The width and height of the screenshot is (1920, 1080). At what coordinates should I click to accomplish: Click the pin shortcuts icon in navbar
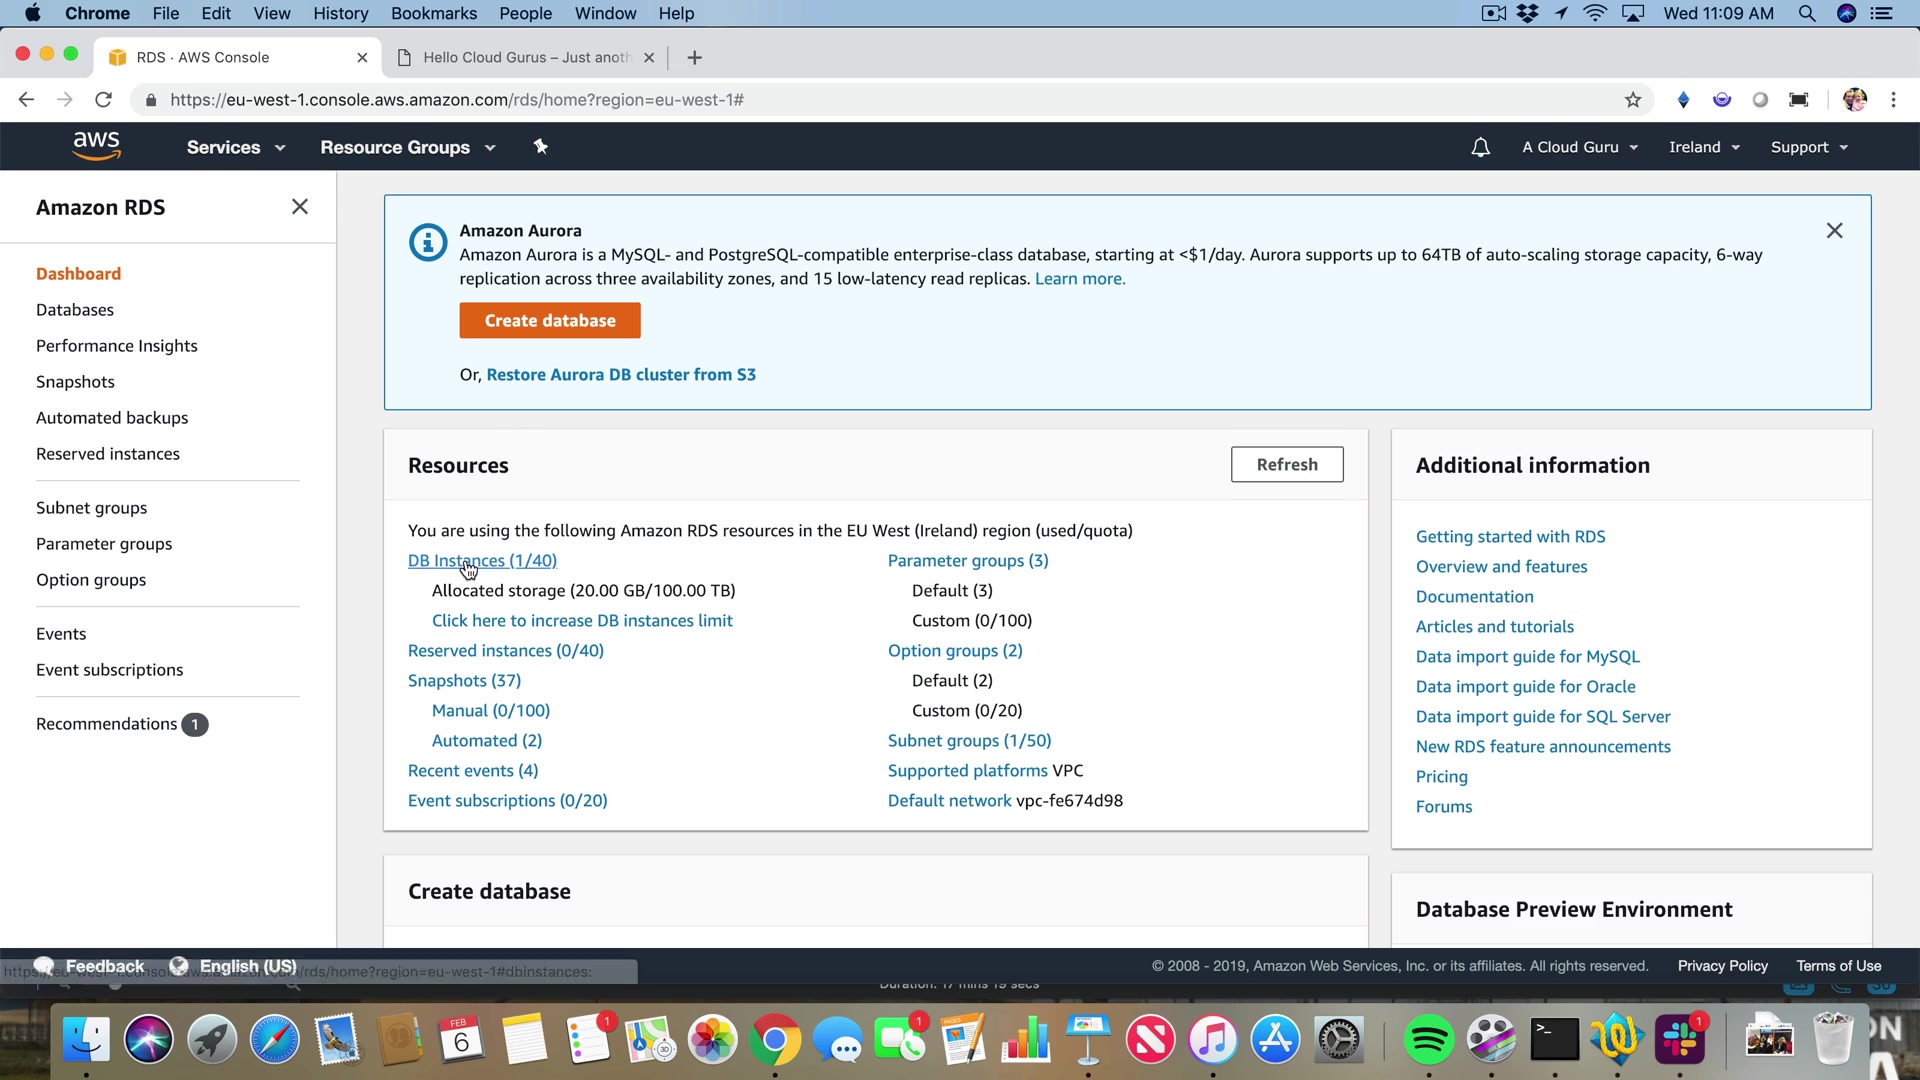click(x=540, y=147)
